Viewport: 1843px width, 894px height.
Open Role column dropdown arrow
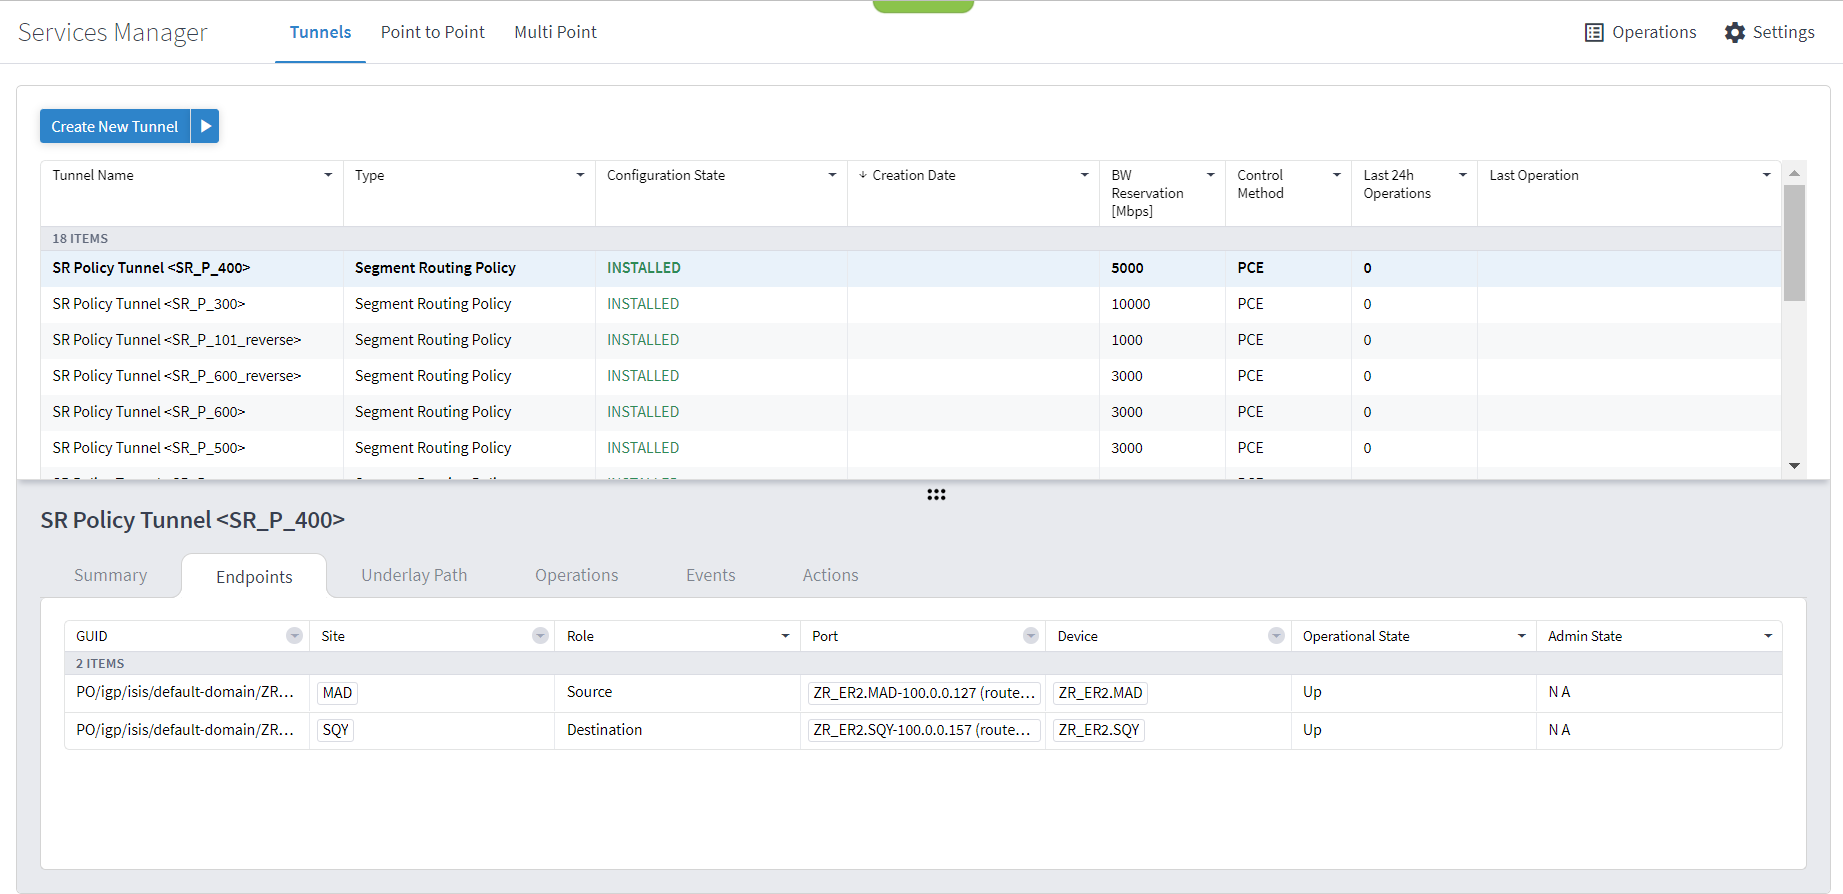tap(785, 636)
